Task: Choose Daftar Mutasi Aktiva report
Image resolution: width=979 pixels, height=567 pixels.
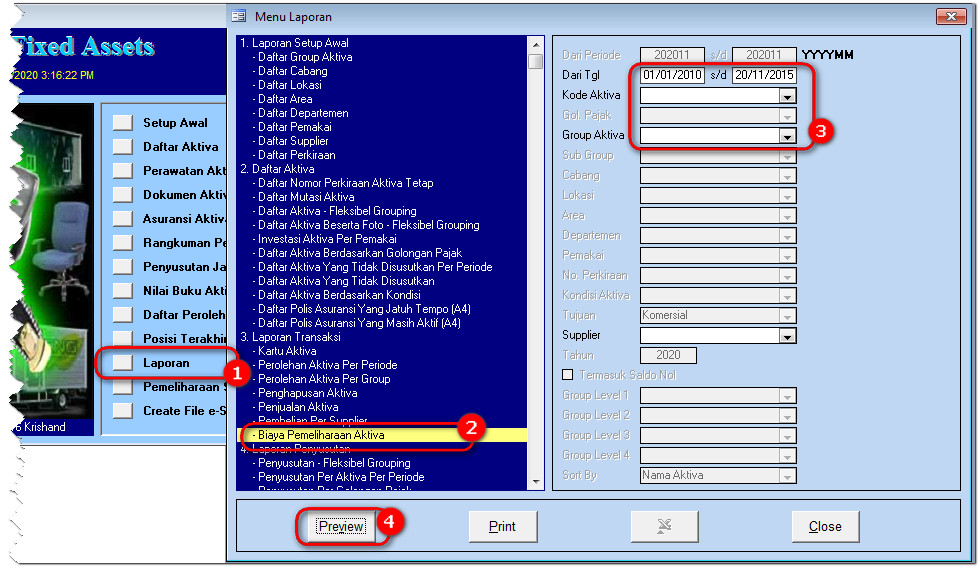Action: (x=306, y=197)
